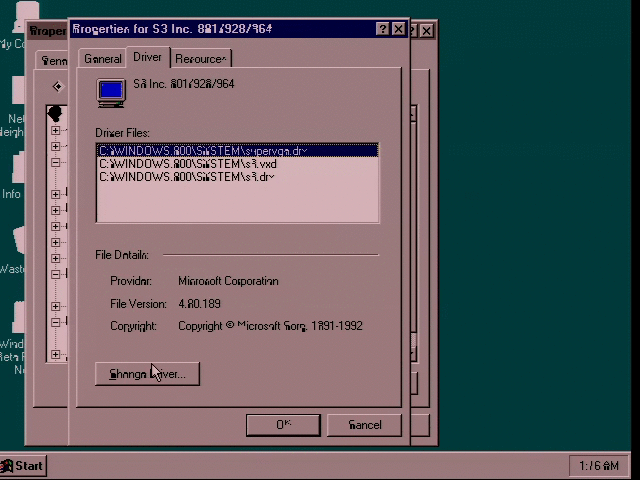The height and width of the screenshot is (480, 640).
Task: Click the taskbar clock showing 1:16 AM
Action: tap(599, 466)
